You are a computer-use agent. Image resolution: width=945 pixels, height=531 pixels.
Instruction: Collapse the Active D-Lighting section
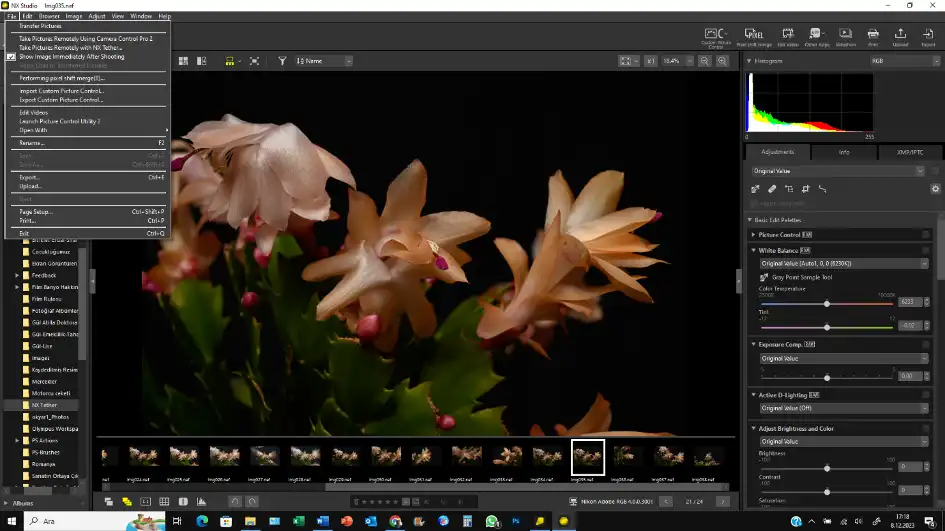[x=753, y=395]
